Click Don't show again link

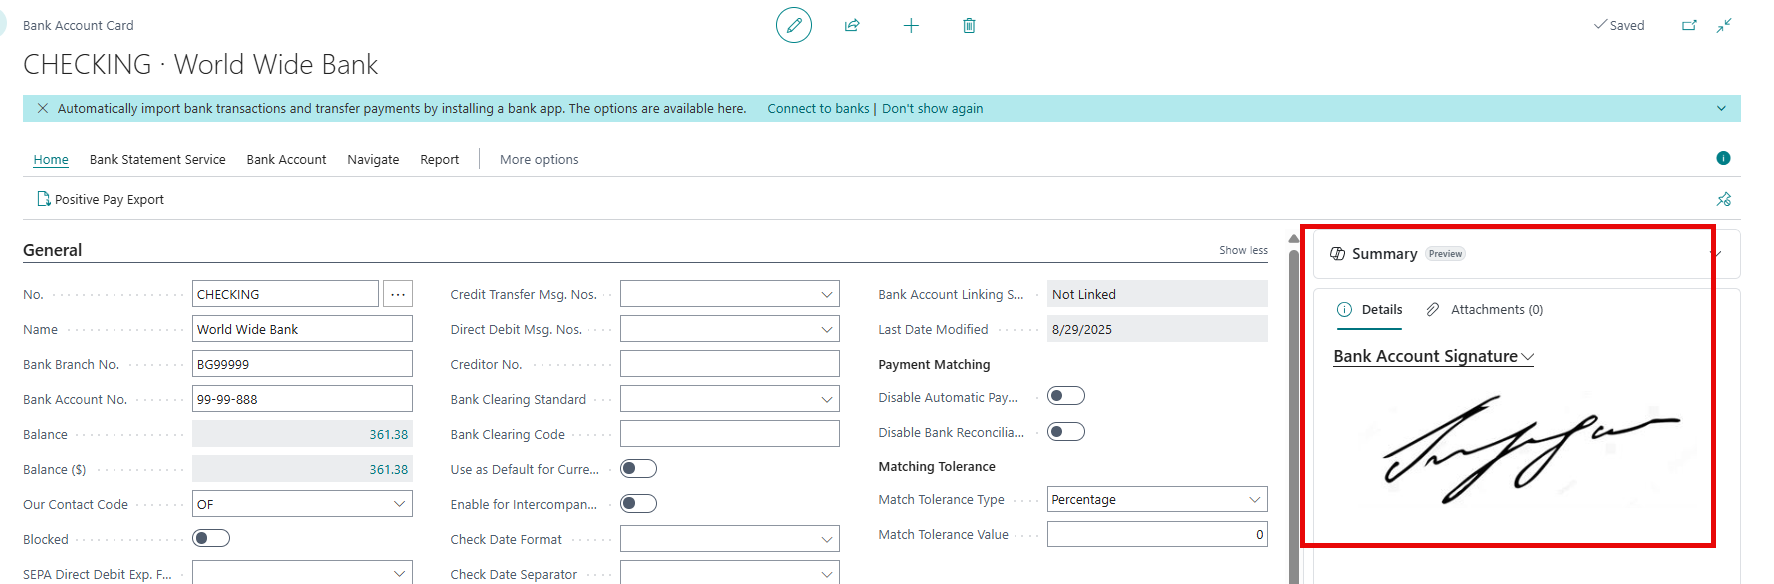click(932, 108)
